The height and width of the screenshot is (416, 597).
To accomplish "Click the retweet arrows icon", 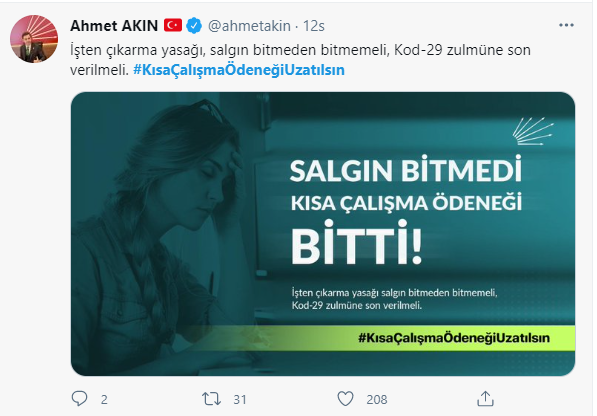I will 211,399.
